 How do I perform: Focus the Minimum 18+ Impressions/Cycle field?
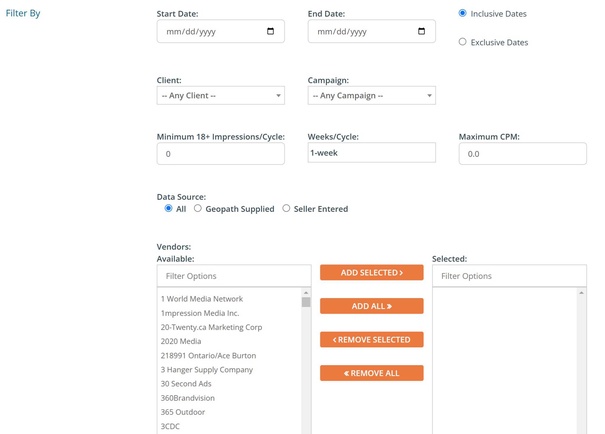[x=221, y=154]
